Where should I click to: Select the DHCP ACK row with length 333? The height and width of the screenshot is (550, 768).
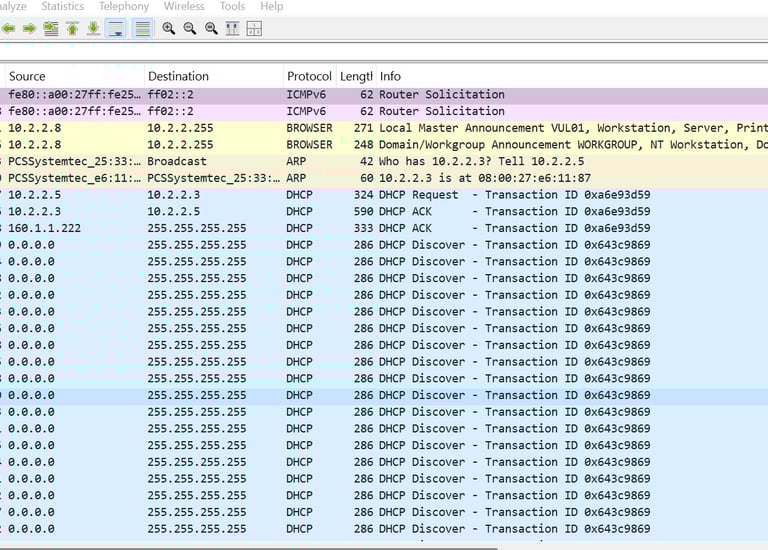[384, 228]
